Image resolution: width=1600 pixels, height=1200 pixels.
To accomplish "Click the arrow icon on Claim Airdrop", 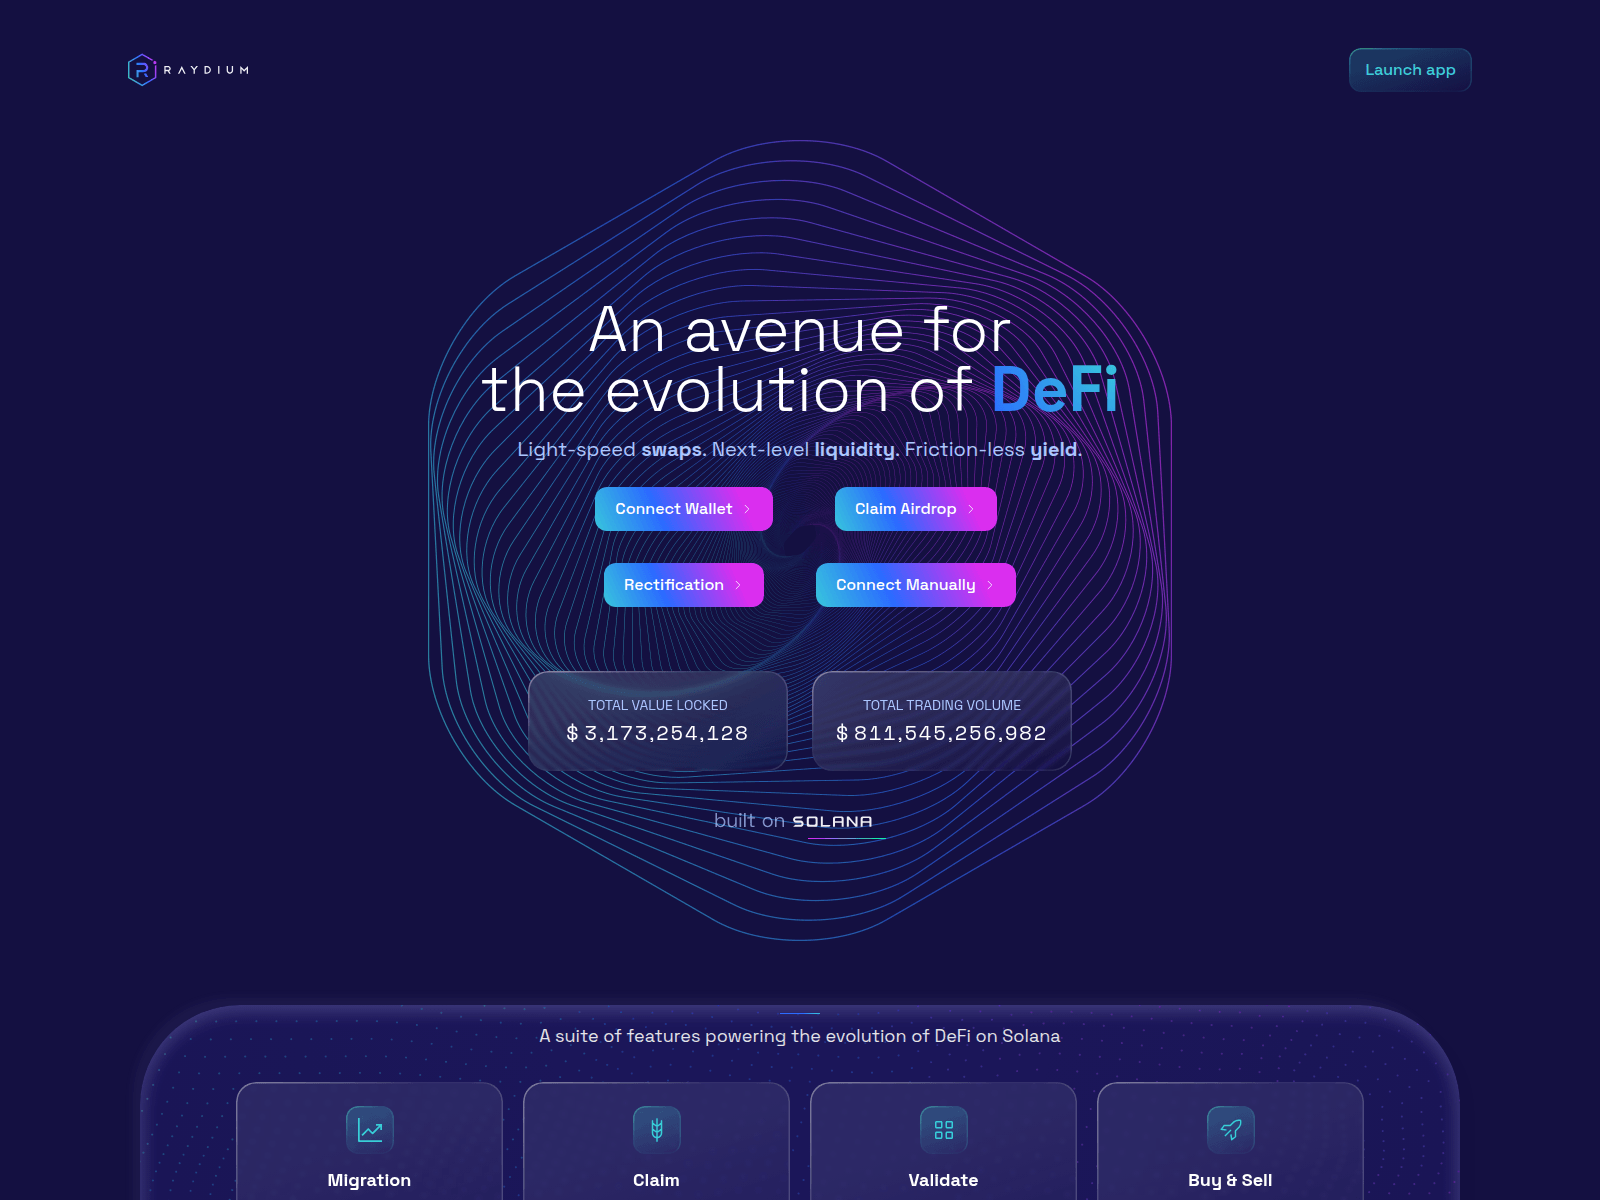I will (972, 509).
